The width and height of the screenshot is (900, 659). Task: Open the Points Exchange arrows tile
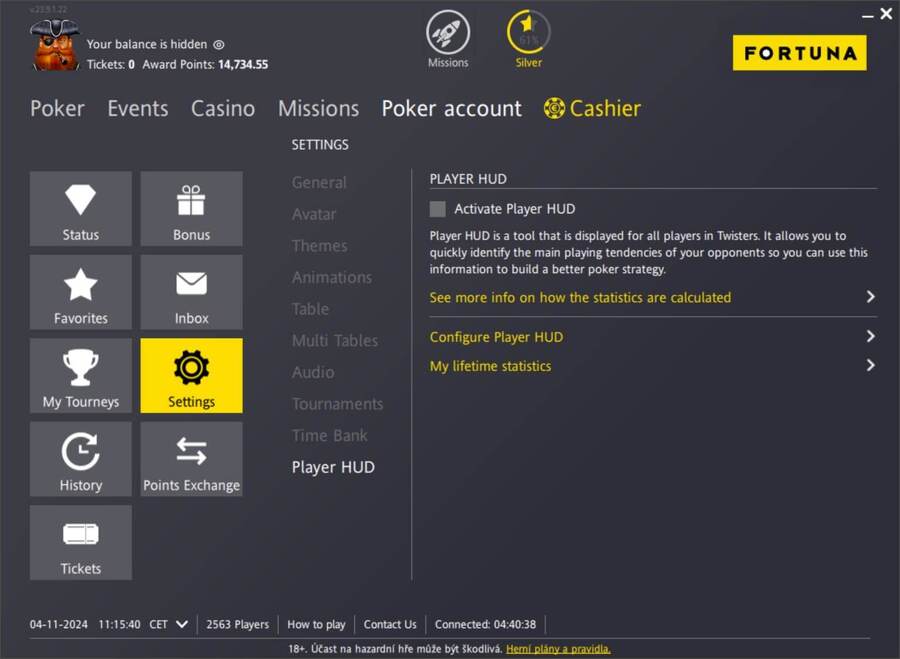tap(192, 459)
